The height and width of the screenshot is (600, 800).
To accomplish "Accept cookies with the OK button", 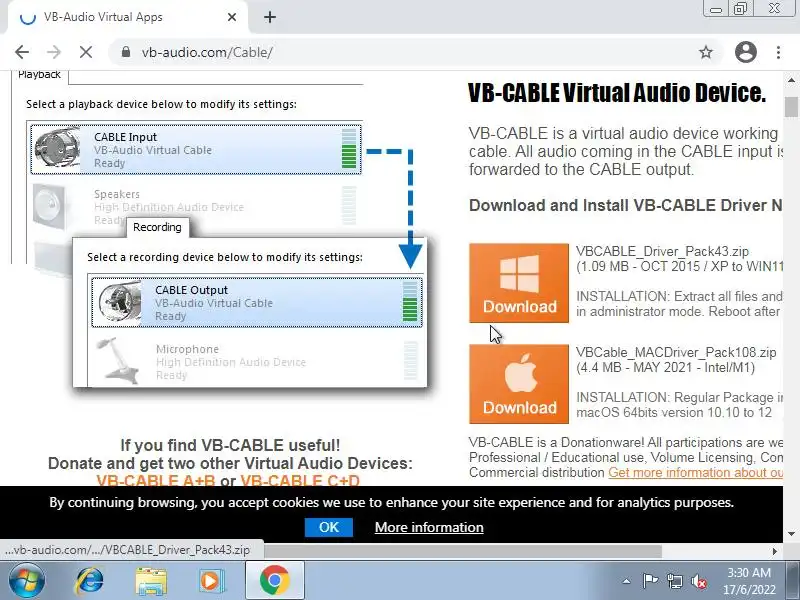I will (329, 527).
